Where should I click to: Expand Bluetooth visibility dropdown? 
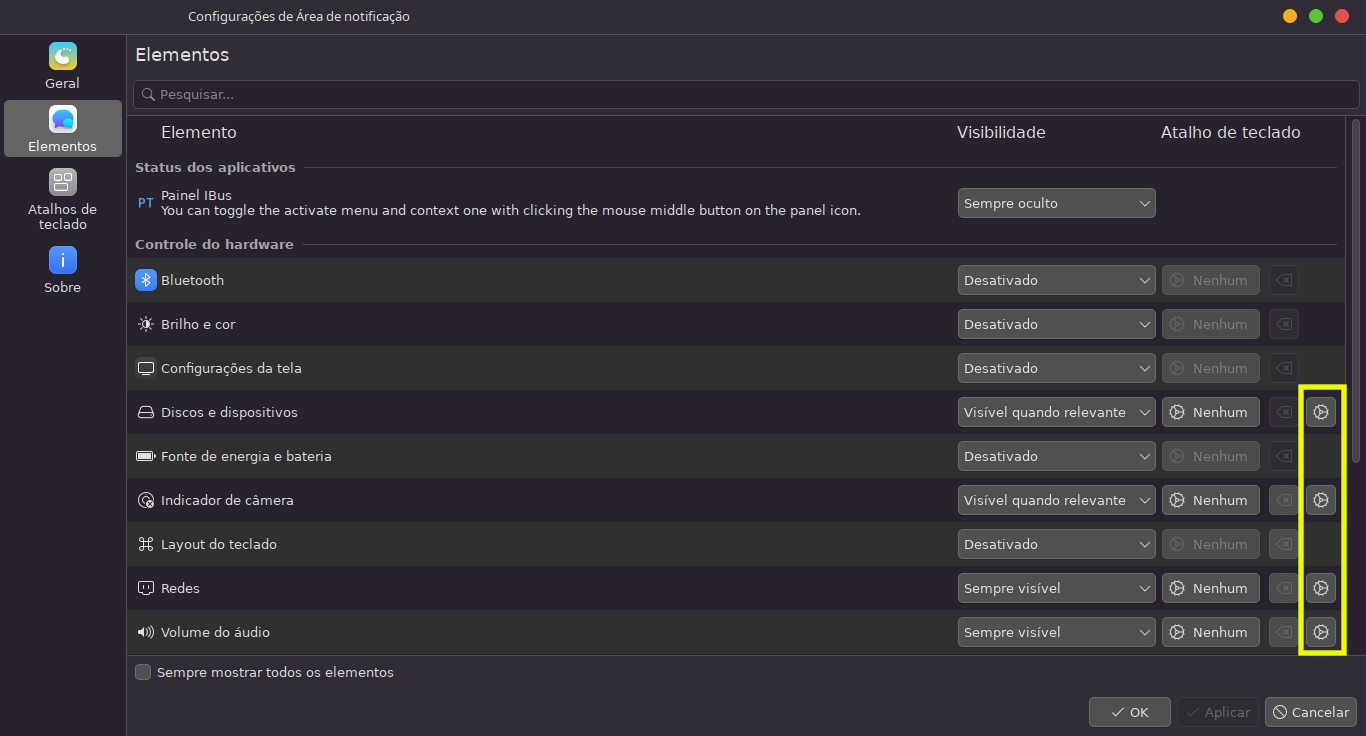1056,280
